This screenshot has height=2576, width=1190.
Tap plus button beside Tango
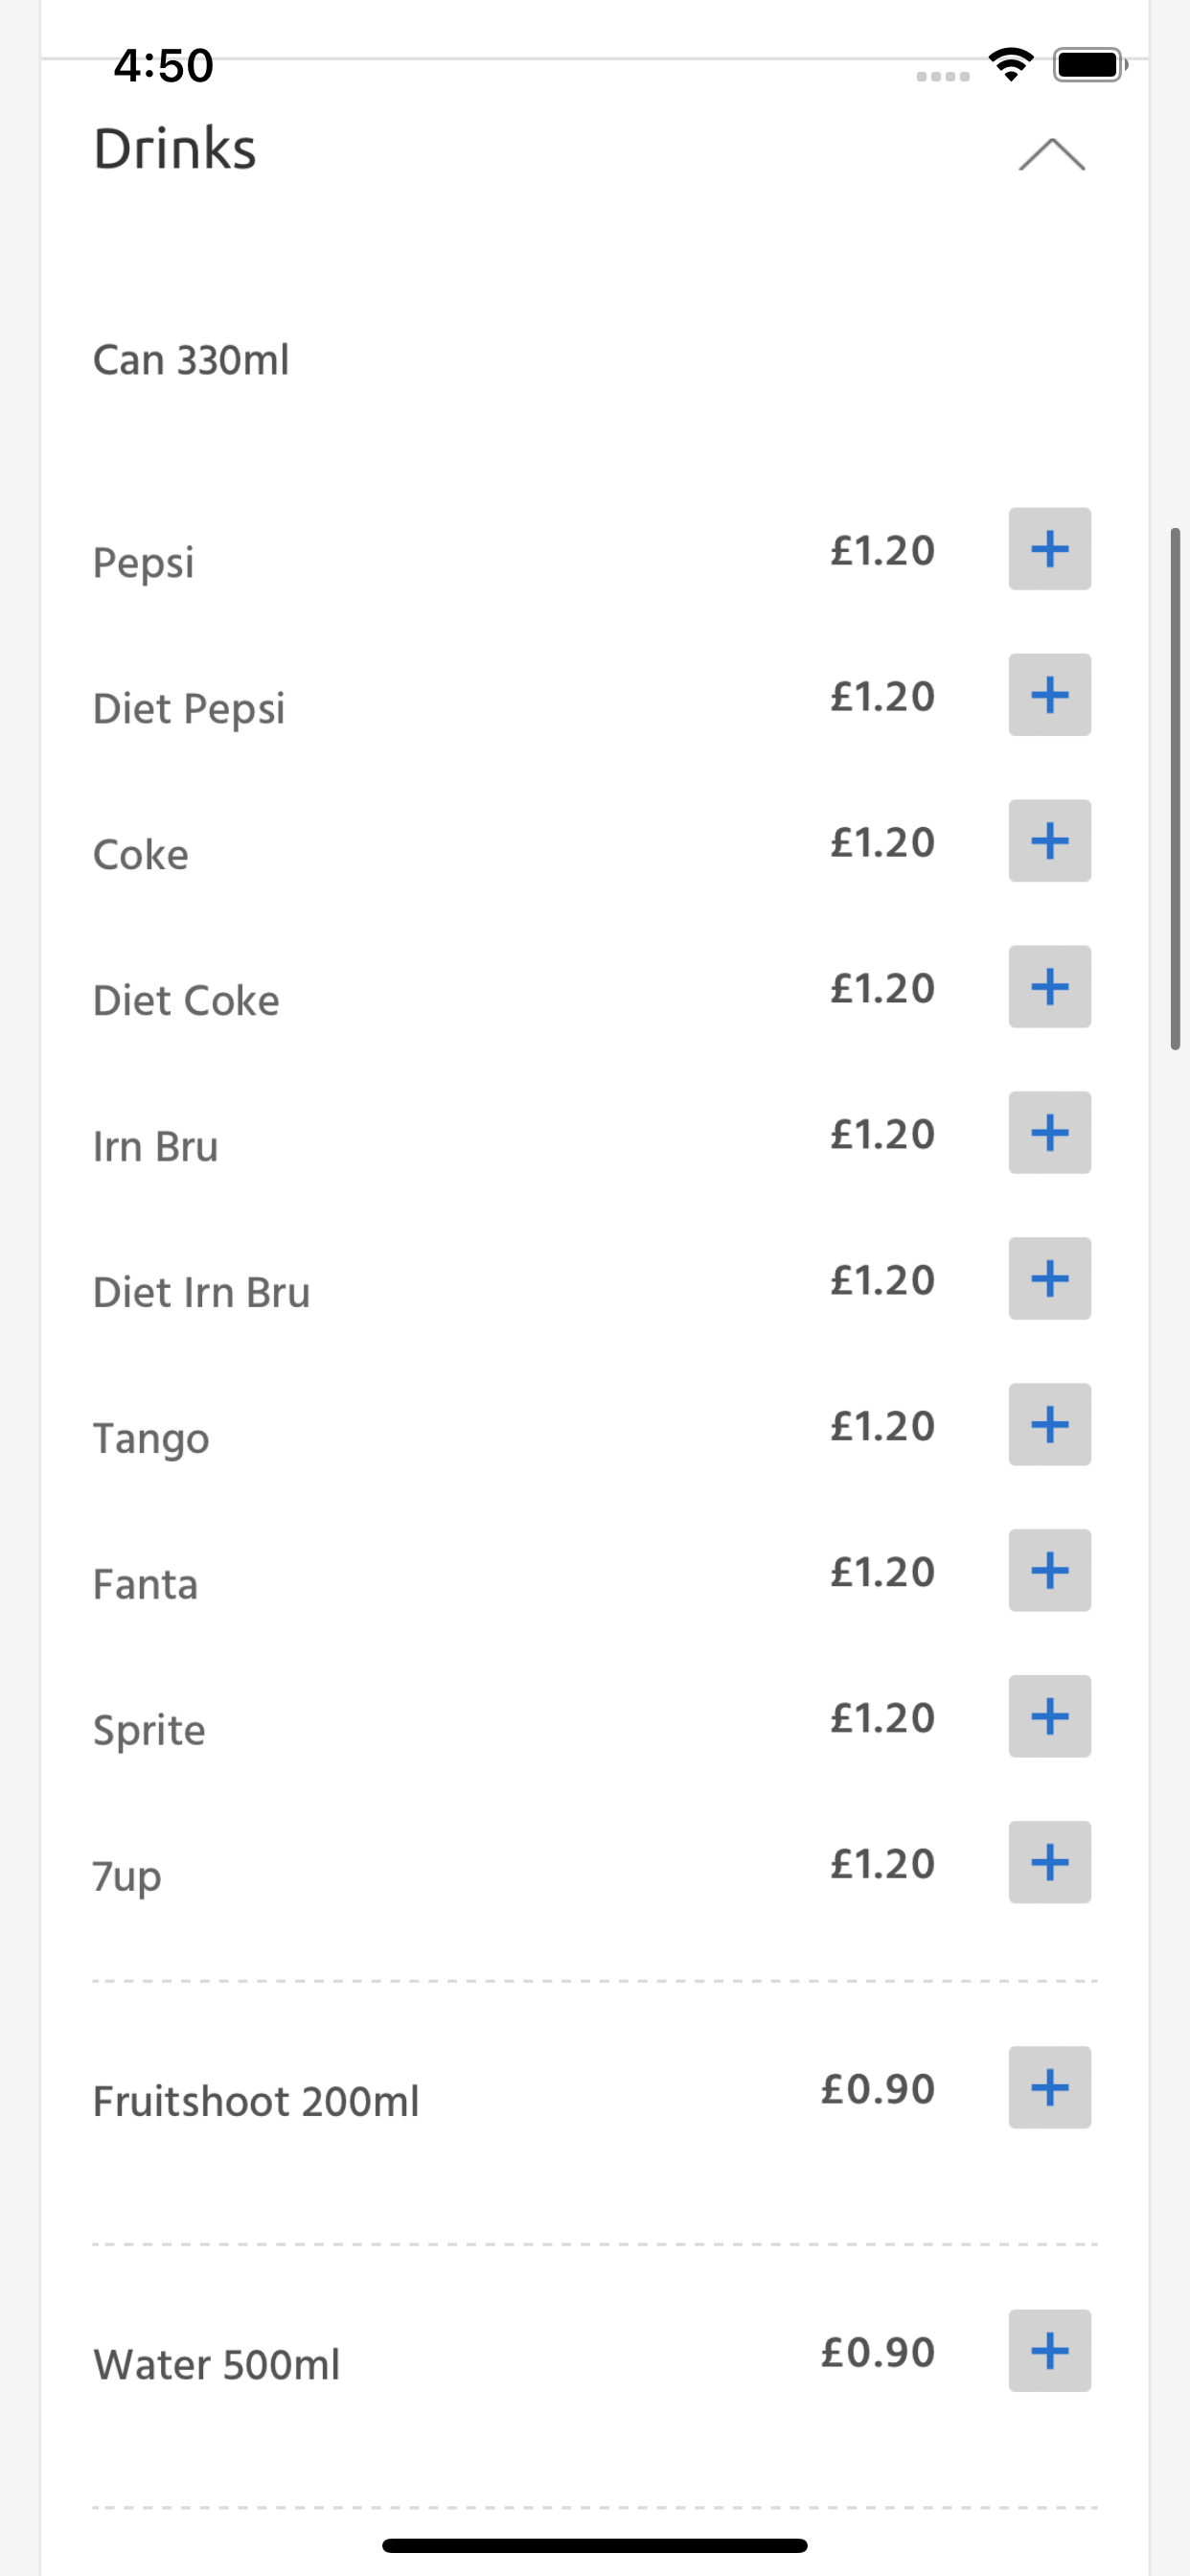tap(1049, 1425)
